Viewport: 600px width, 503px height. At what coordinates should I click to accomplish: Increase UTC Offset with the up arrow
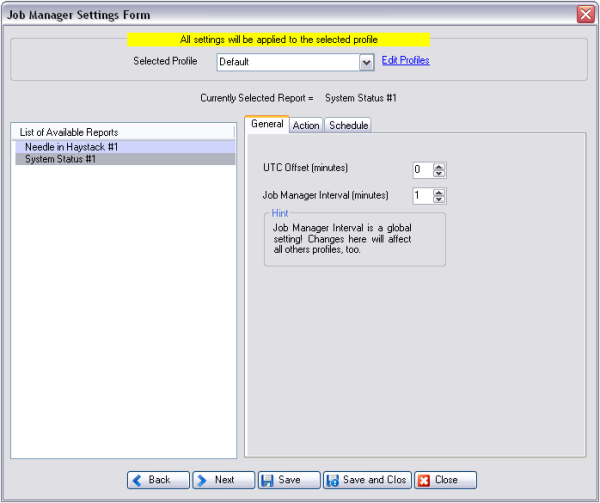[439, 166]
